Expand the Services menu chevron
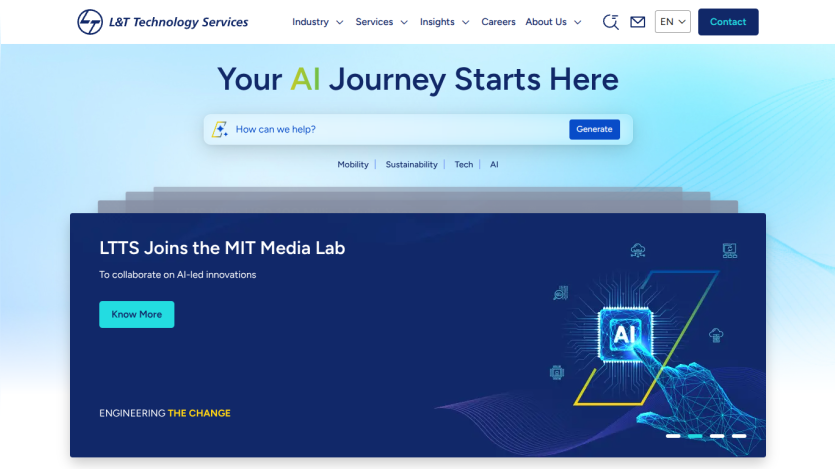This screenshot has height=469, width=835. 404,22
